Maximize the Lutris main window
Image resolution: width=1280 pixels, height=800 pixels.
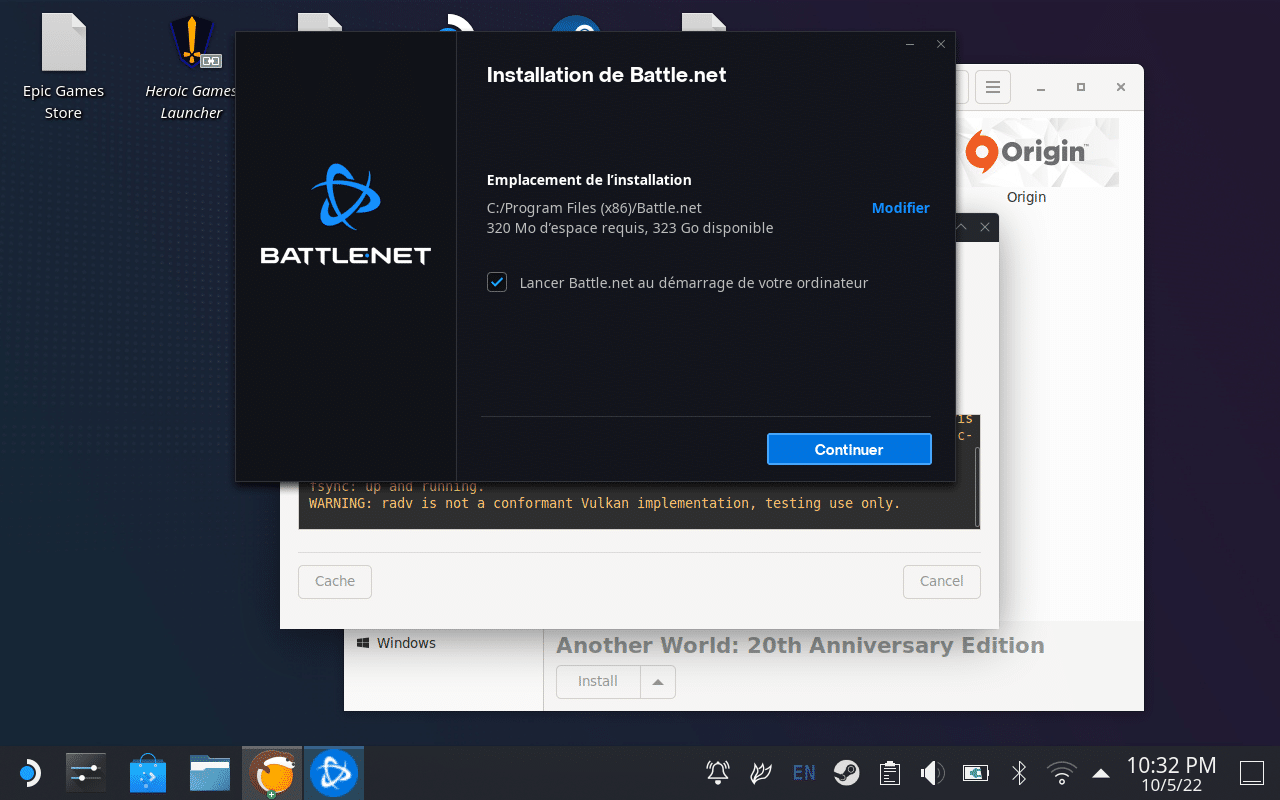pyautogui.click(x=1081, y=88)
